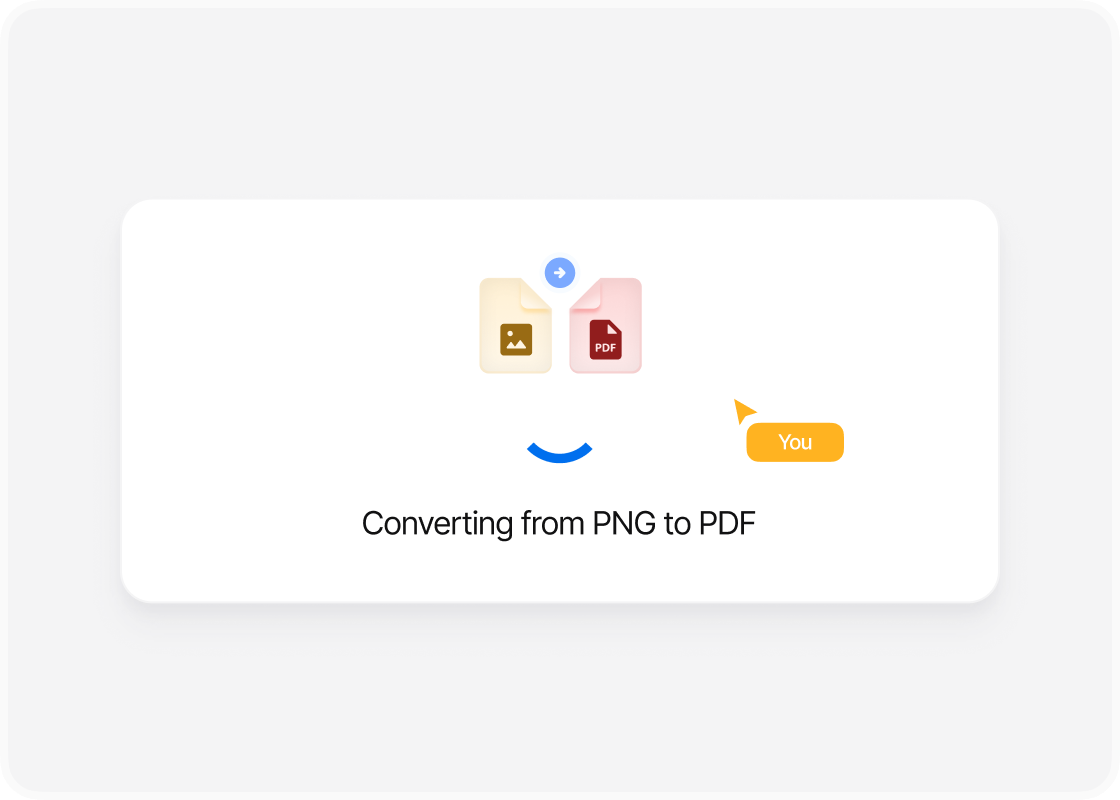Click the orange cursor pointer arrow

[x=744, y=411]
